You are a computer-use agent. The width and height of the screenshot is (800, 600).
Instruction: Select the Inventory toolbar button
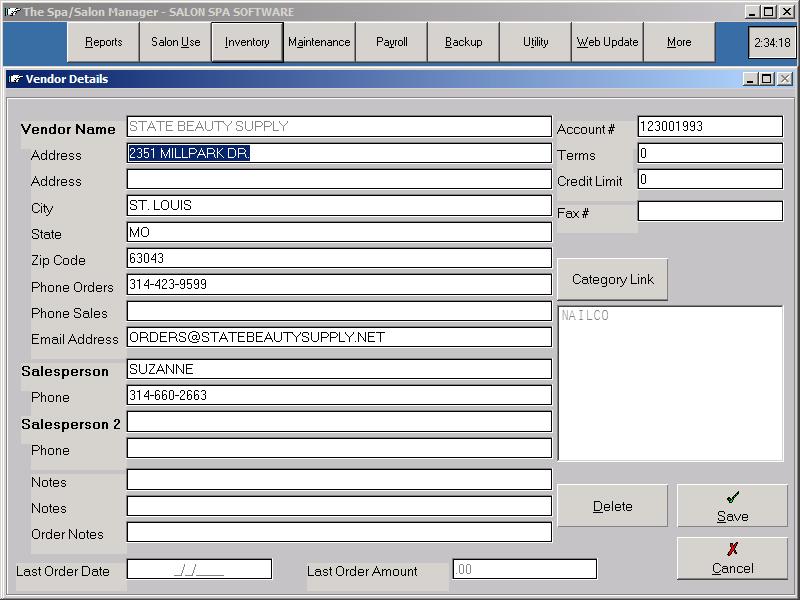coord(247,42)
